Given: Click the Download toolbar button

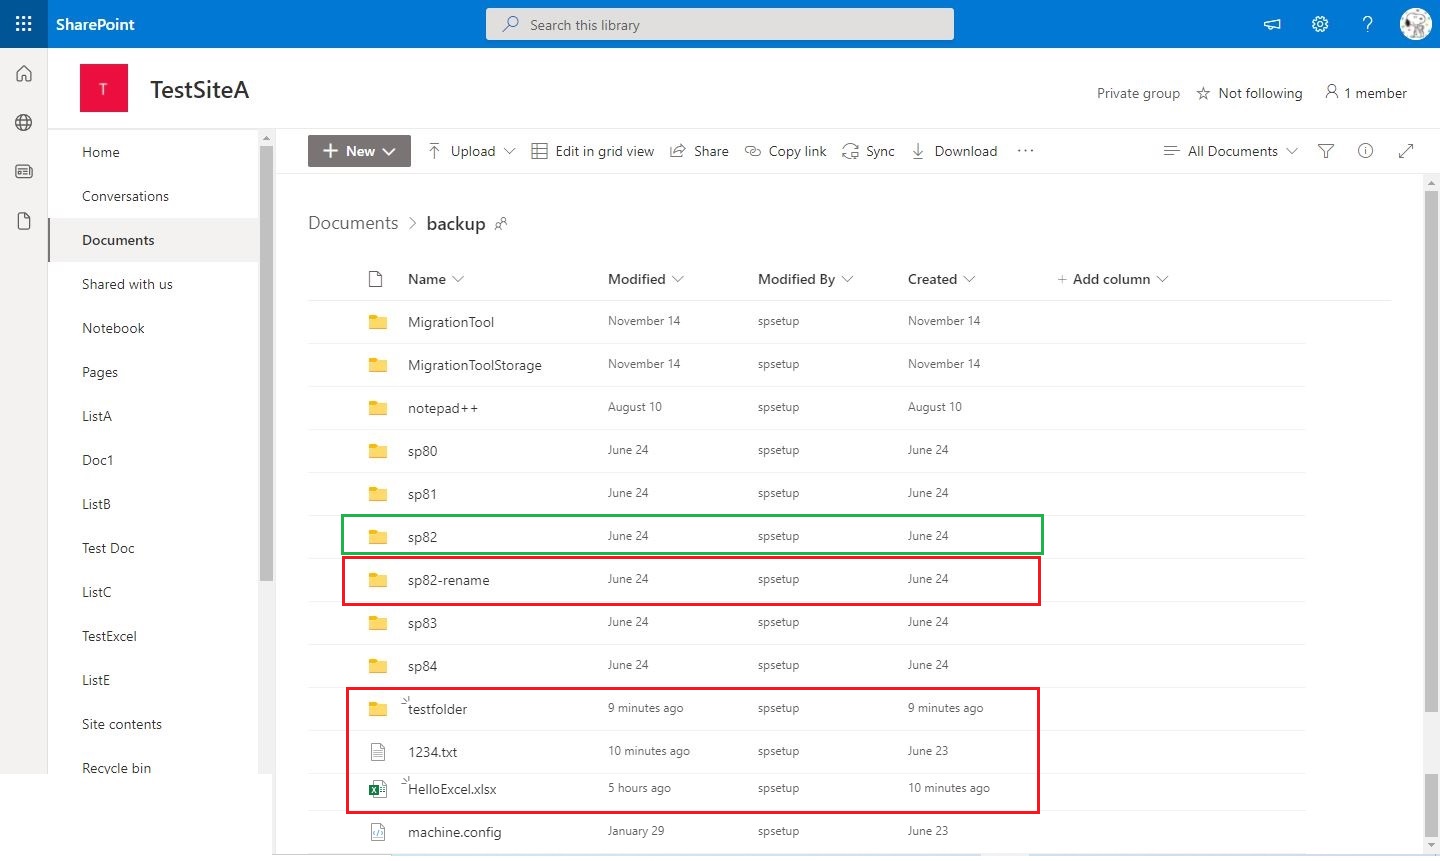Looking at the screenshot, I should (954, 151).
